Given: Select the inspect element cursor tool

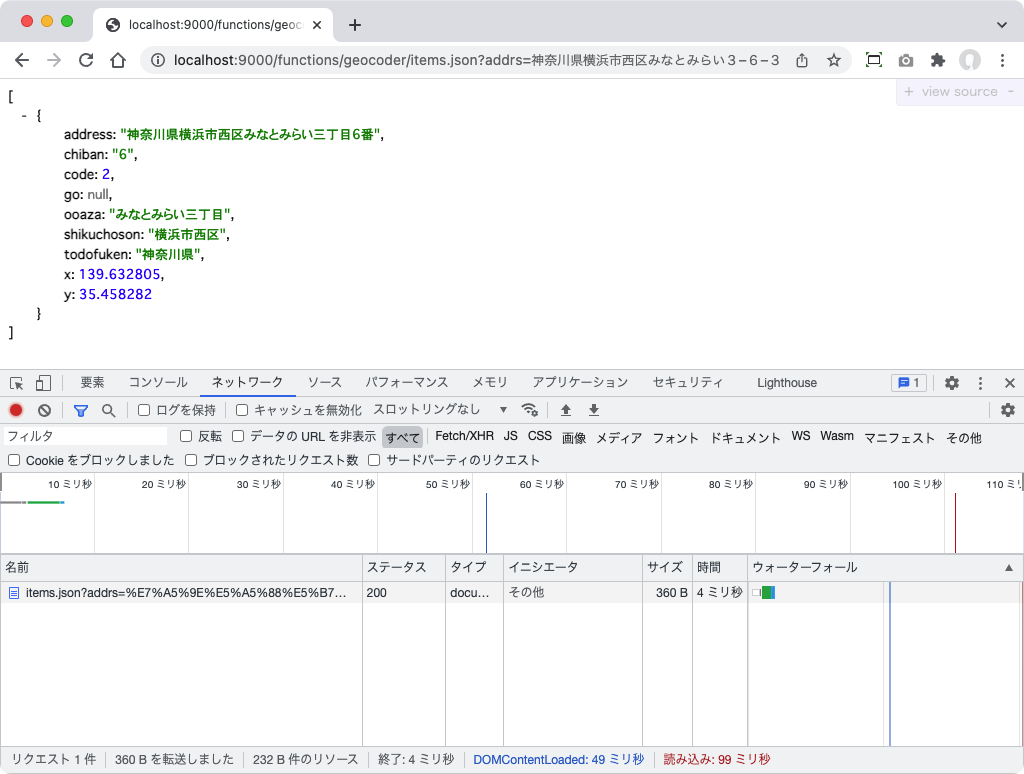Looking at the screenshot, I should [x=16, y=382].
